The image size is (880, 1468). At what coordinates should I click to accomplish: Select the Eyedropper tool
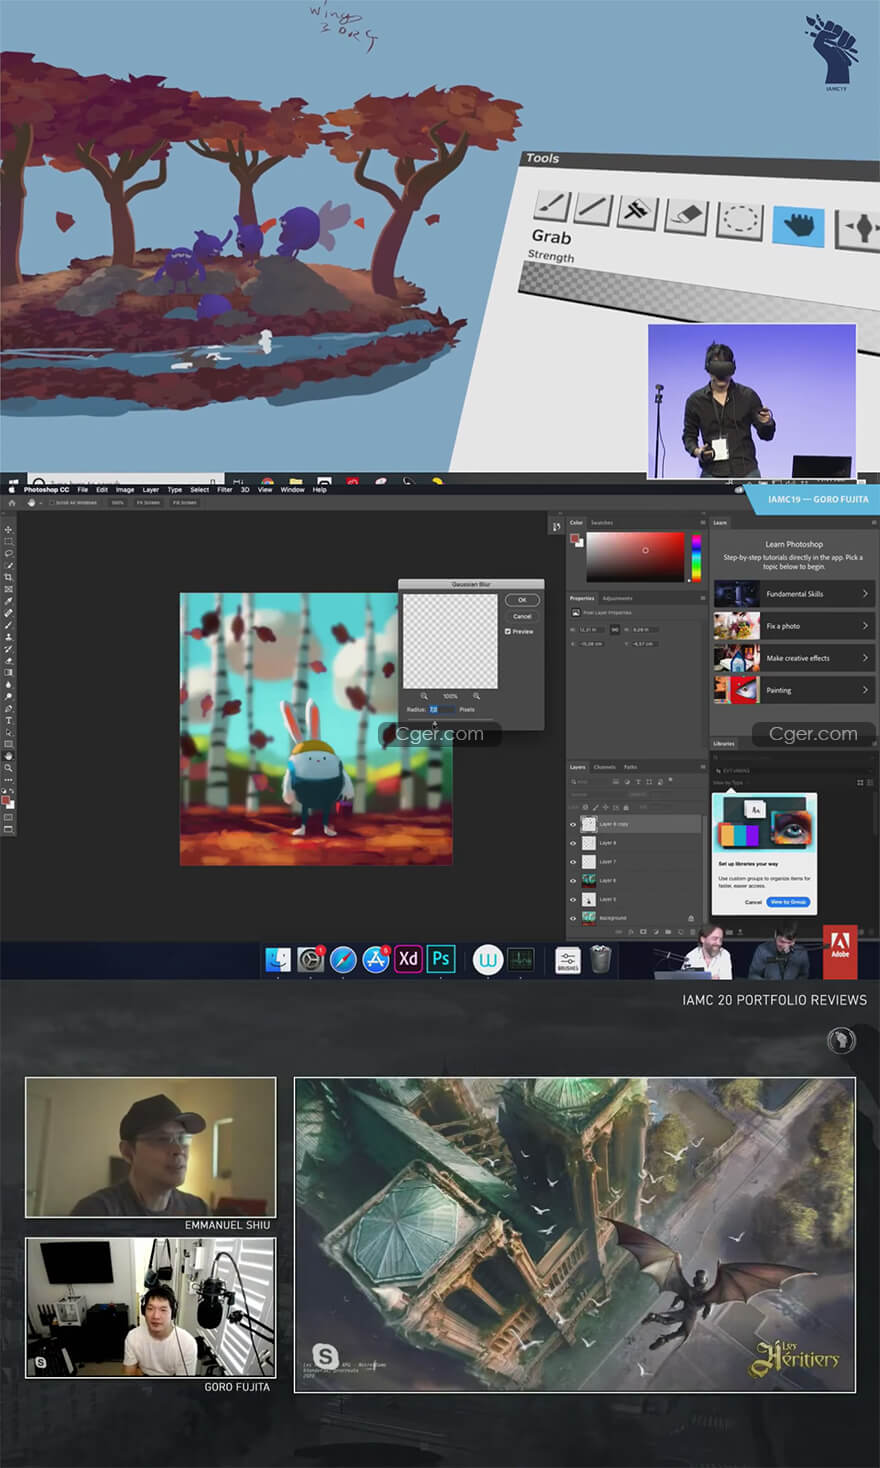(8, 601)
